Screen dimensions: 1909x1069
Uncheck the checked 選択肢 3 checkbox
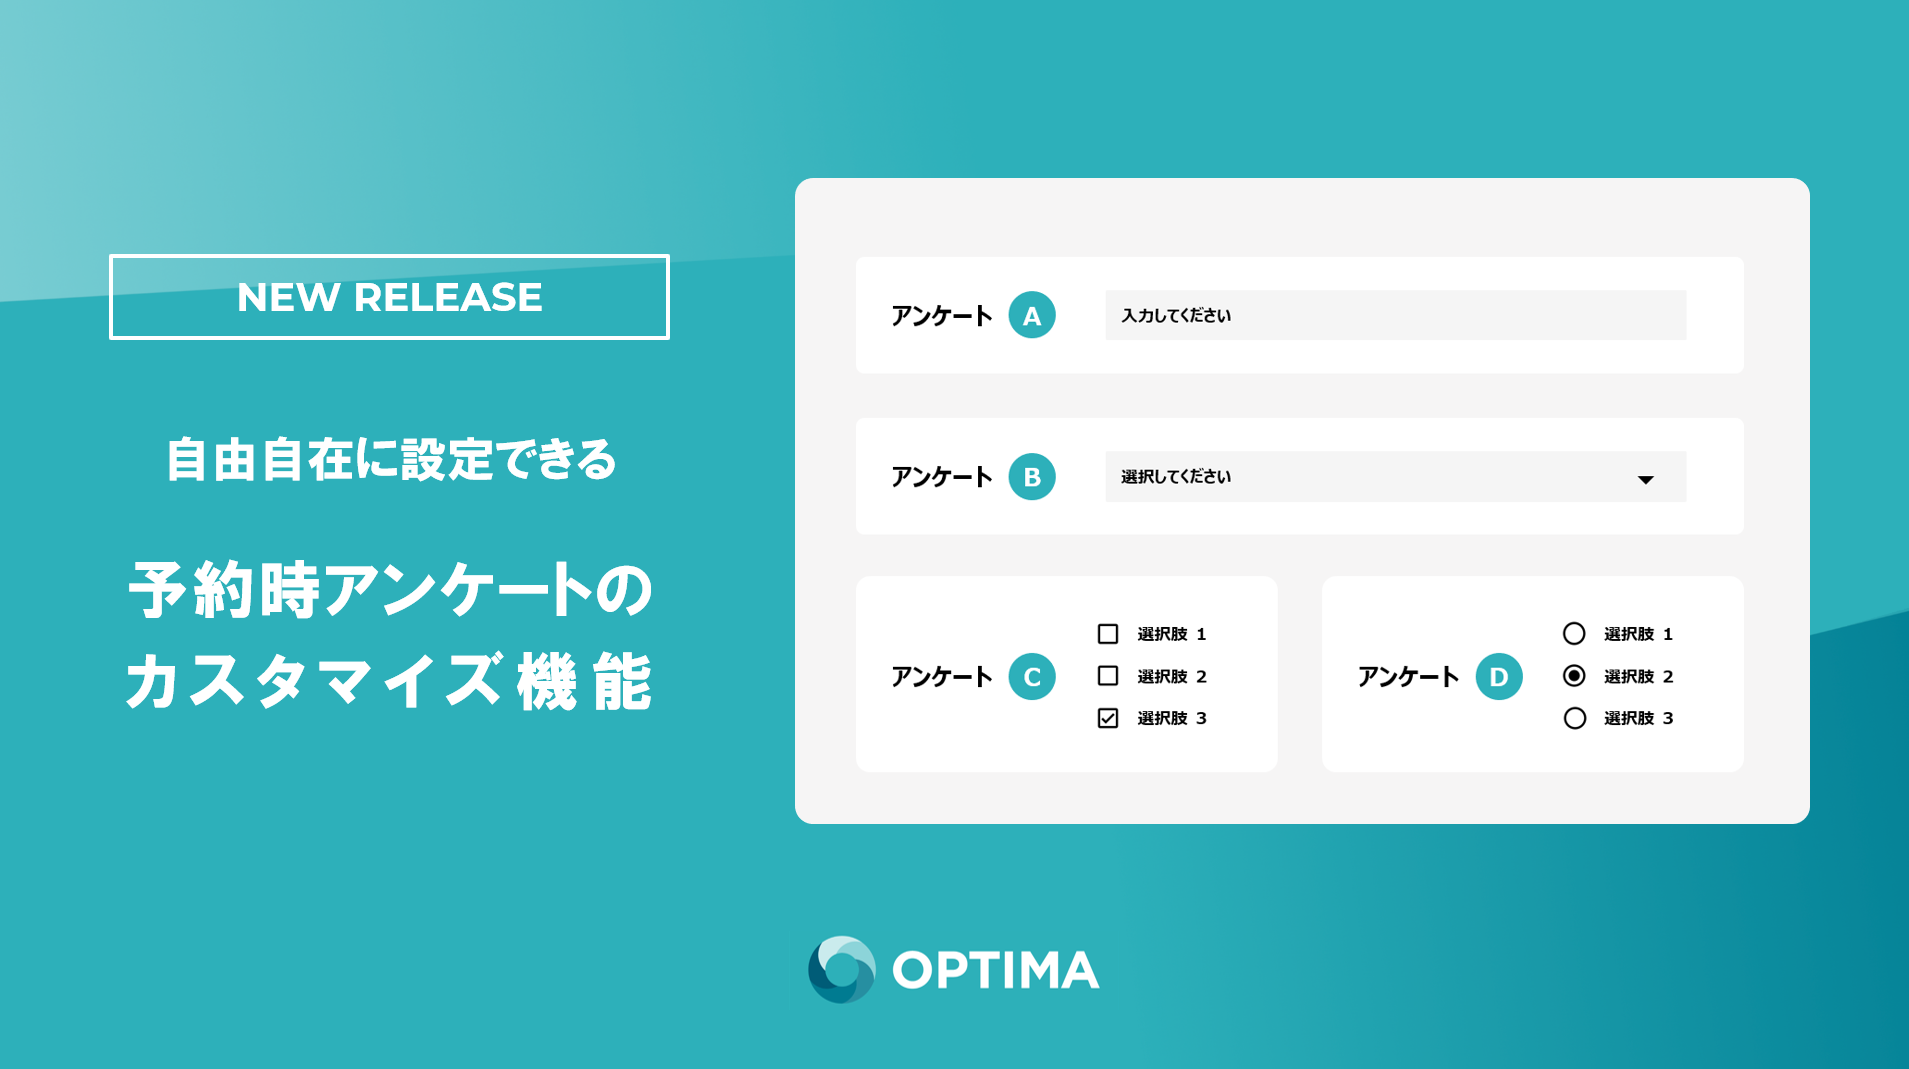[1107, 718]
